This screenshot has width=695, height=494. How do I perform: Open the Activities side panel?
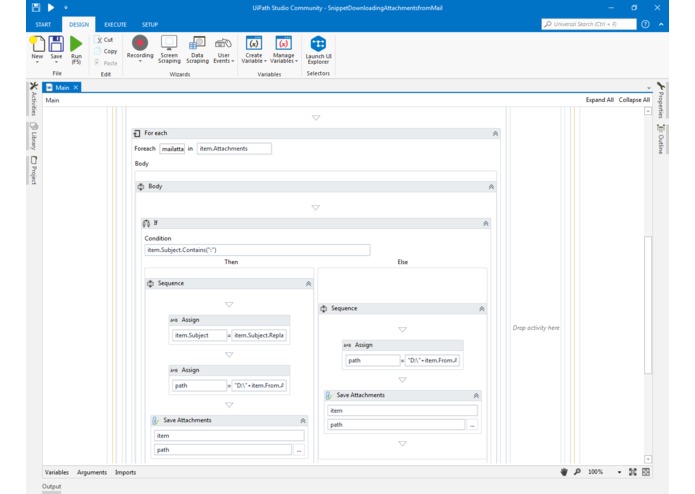[34, 98]
